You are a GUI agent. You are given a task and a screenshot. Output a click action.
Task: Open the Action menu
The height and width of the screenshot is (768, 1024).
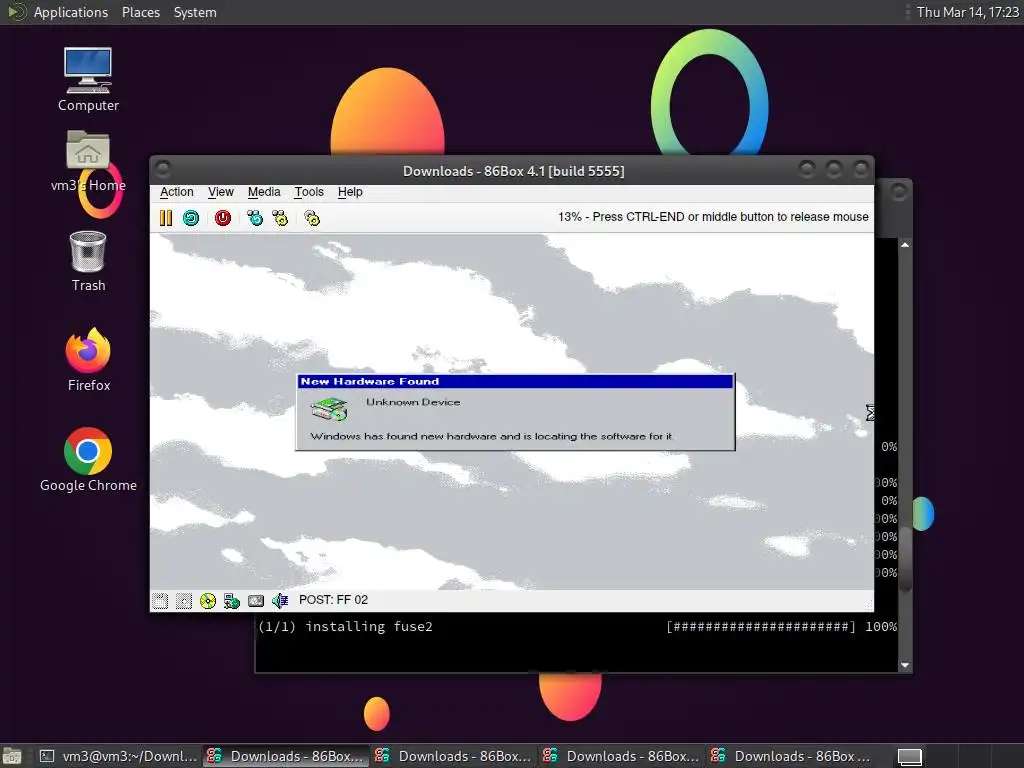(177, 192)
